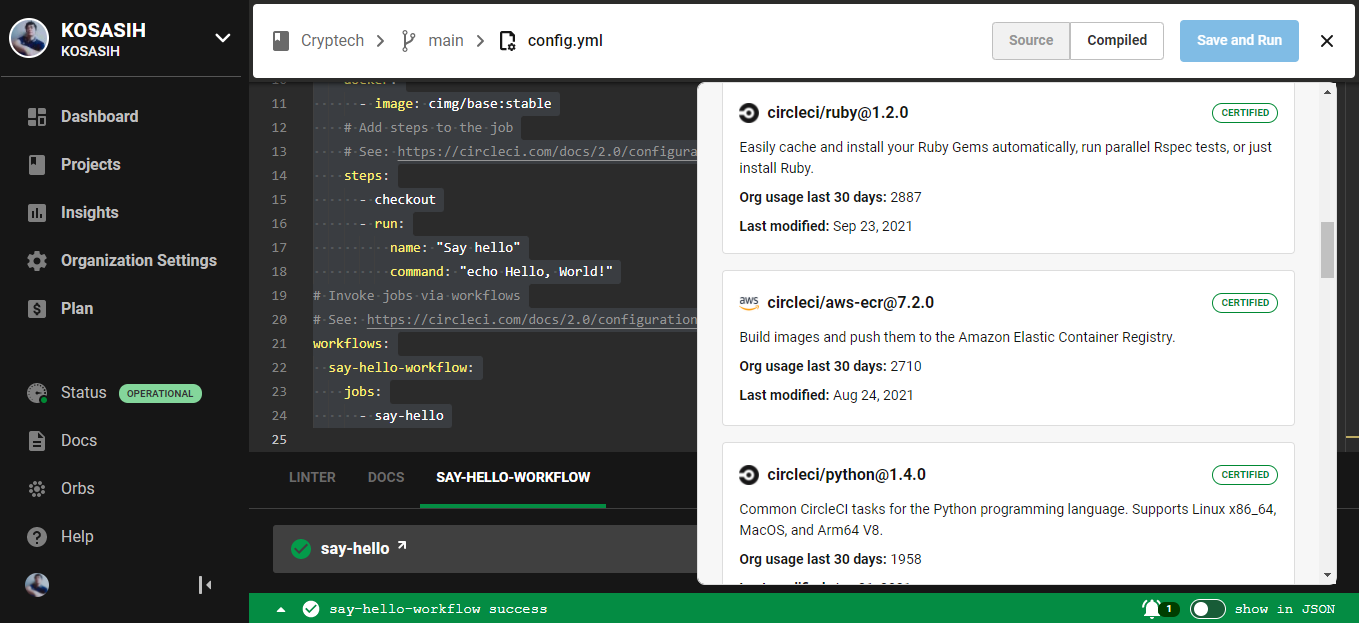1359x623 pixels.
Task: Click the orb panel scrollbar thumb
Action: click(1328, 250)
